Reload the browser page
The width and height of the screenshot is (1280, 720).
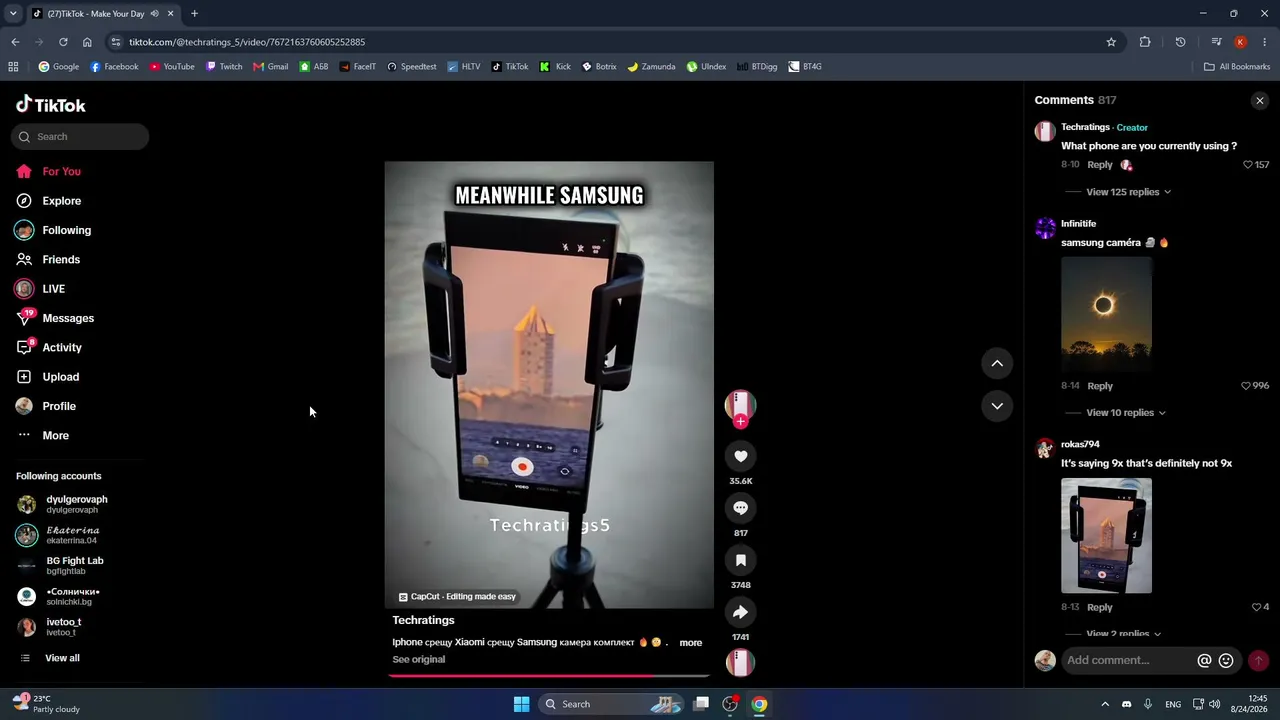tap(63, 42)
